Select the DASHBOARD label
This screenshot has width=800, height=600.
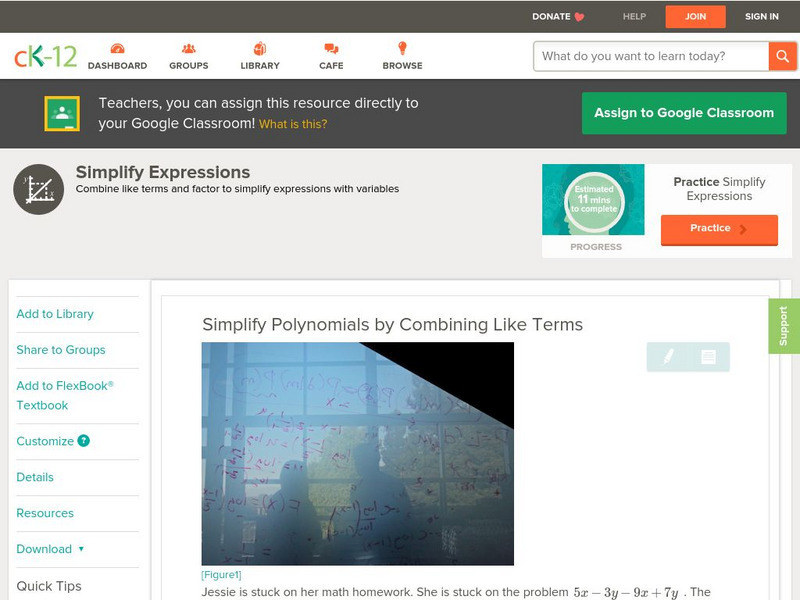tap(117, 66)
